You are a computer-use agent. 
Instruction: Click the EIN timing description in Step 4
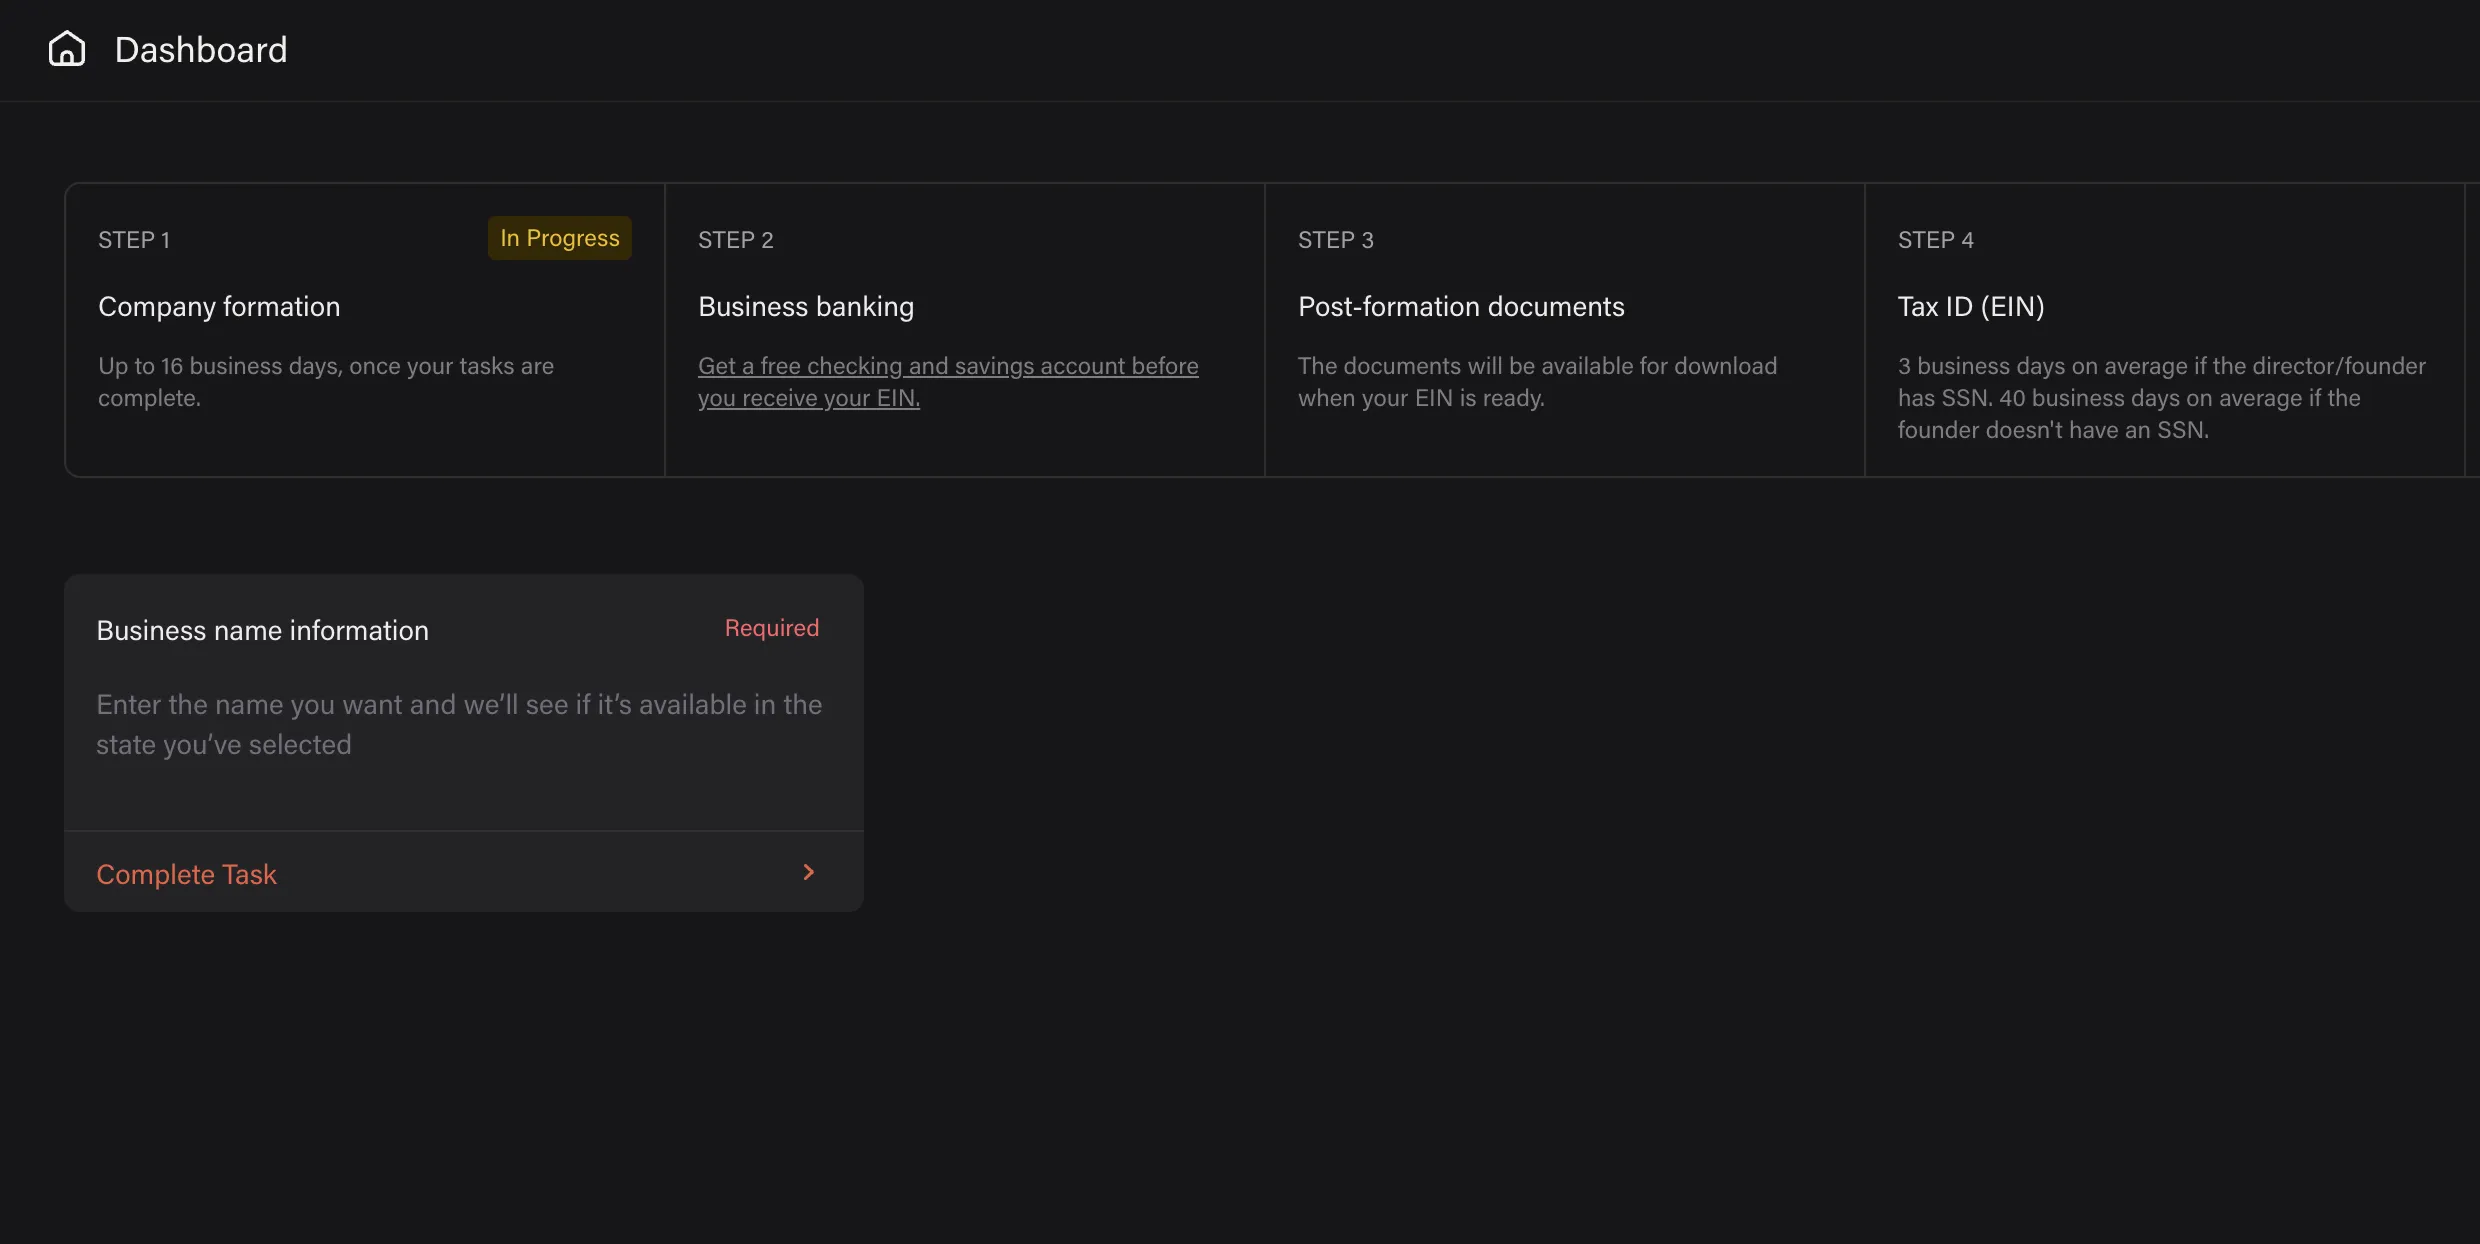(2160, 398)
